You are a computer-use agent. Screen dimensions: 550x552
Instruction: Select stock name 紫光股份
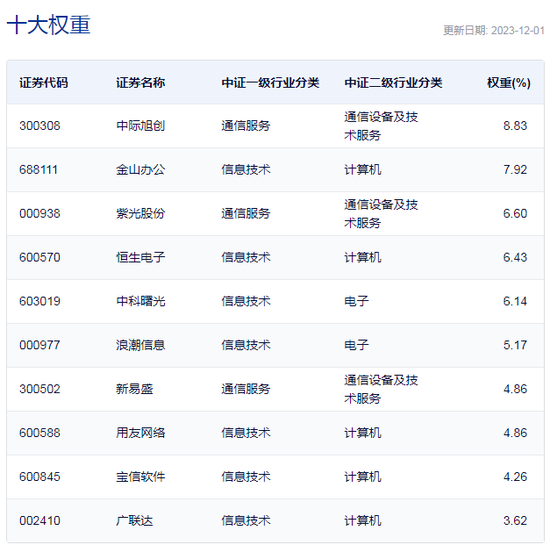[x=140, y=213]
